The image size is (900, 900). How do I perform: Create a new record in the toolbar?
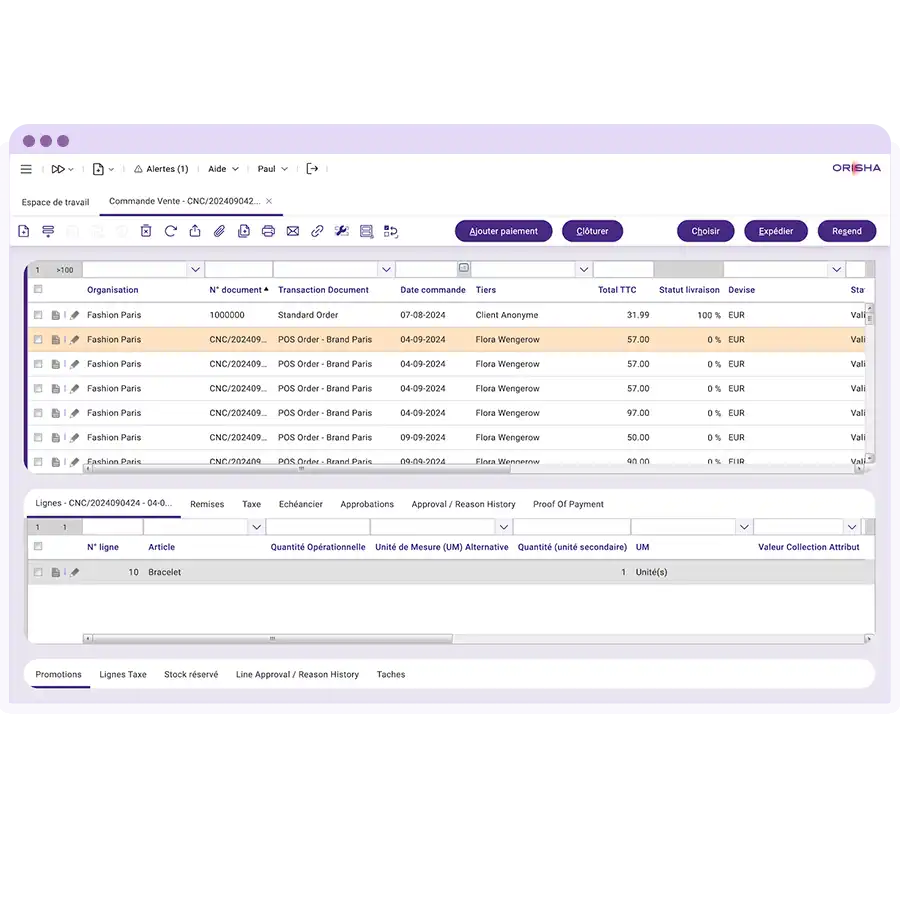pos(24,231)
